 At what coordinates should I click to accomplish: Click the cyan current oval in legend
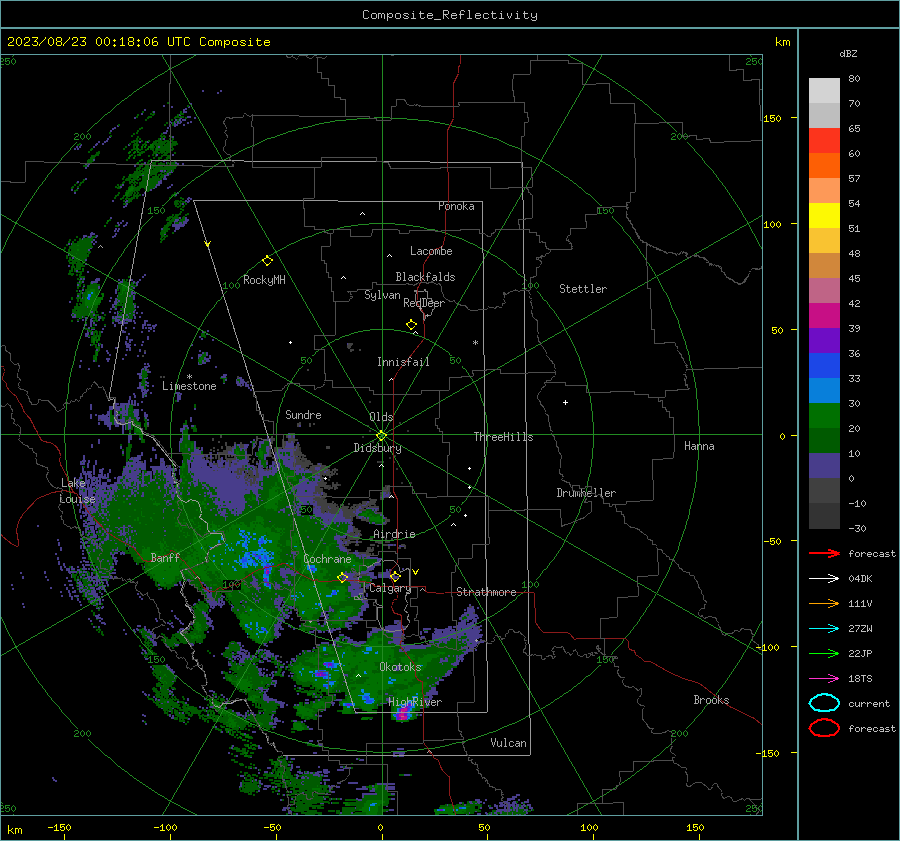pyautogui.click(x=824, y=703)
